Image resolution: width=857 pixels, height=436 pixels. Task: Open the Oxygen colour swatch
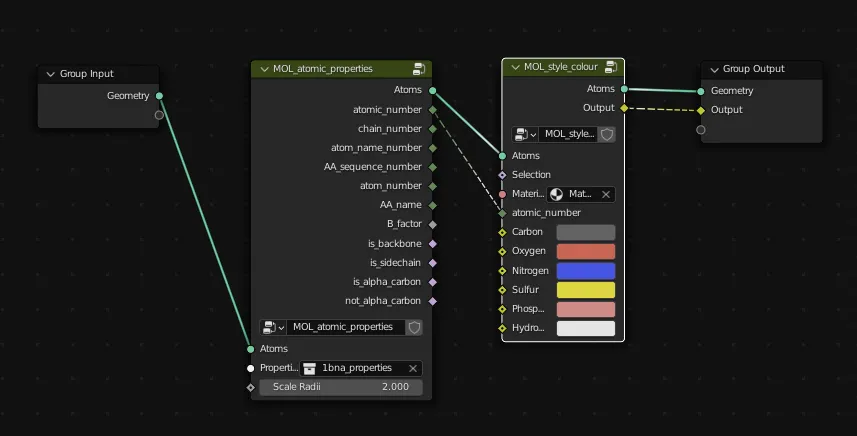pos(585,251)
